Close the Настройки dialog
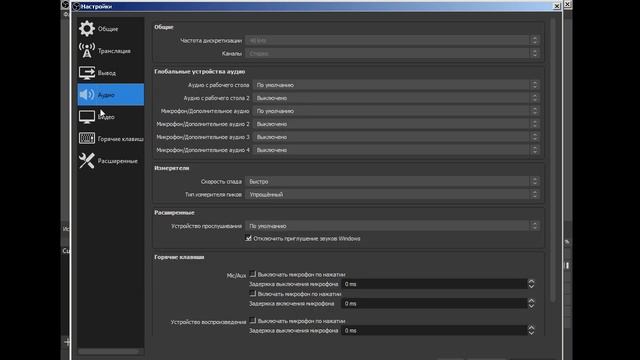This screenshot has width=640, height=360. coord(556,6)
